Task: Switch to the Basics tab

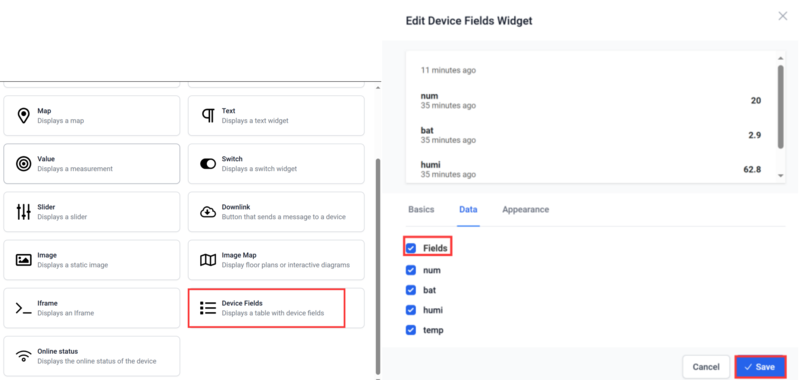Action: [x=421, y=210]
